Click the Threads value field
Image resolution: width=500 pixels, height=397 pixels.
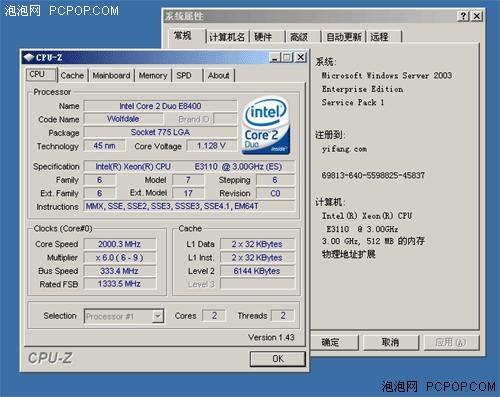(283, 316)
